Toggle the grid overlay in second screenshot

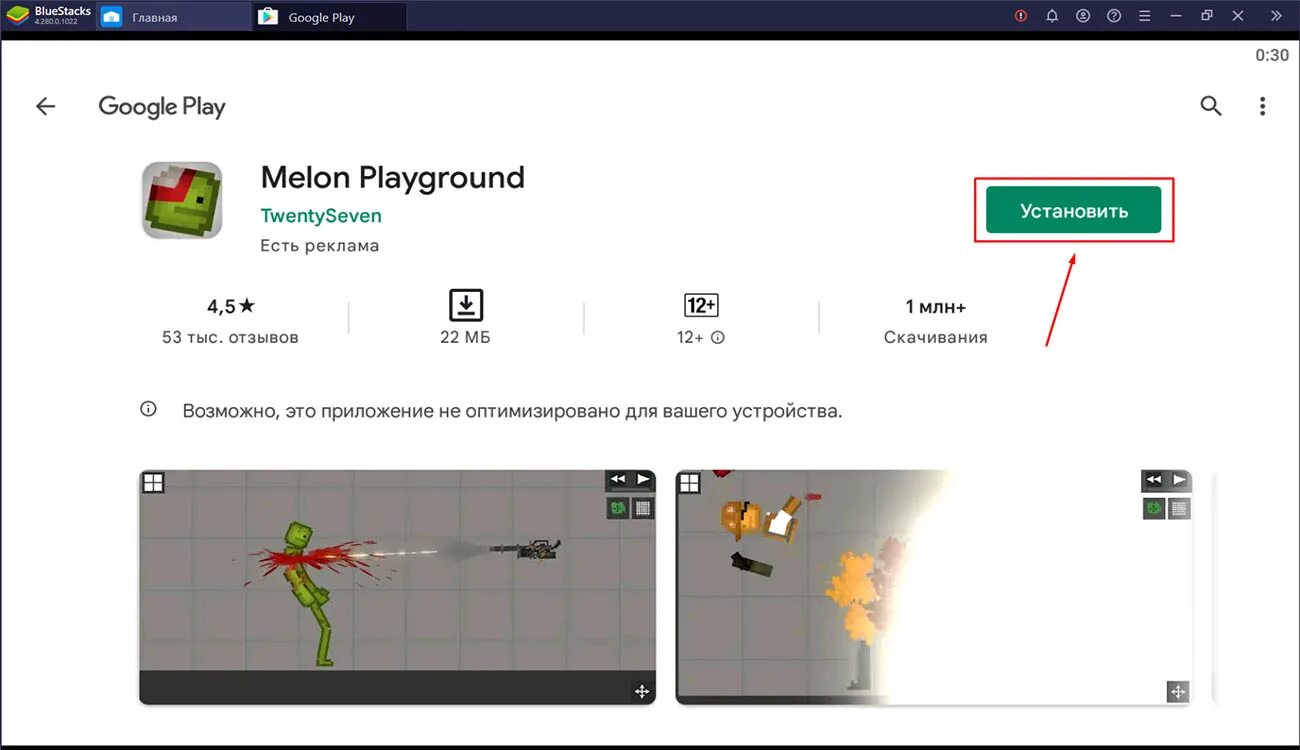click(1178, 508)
